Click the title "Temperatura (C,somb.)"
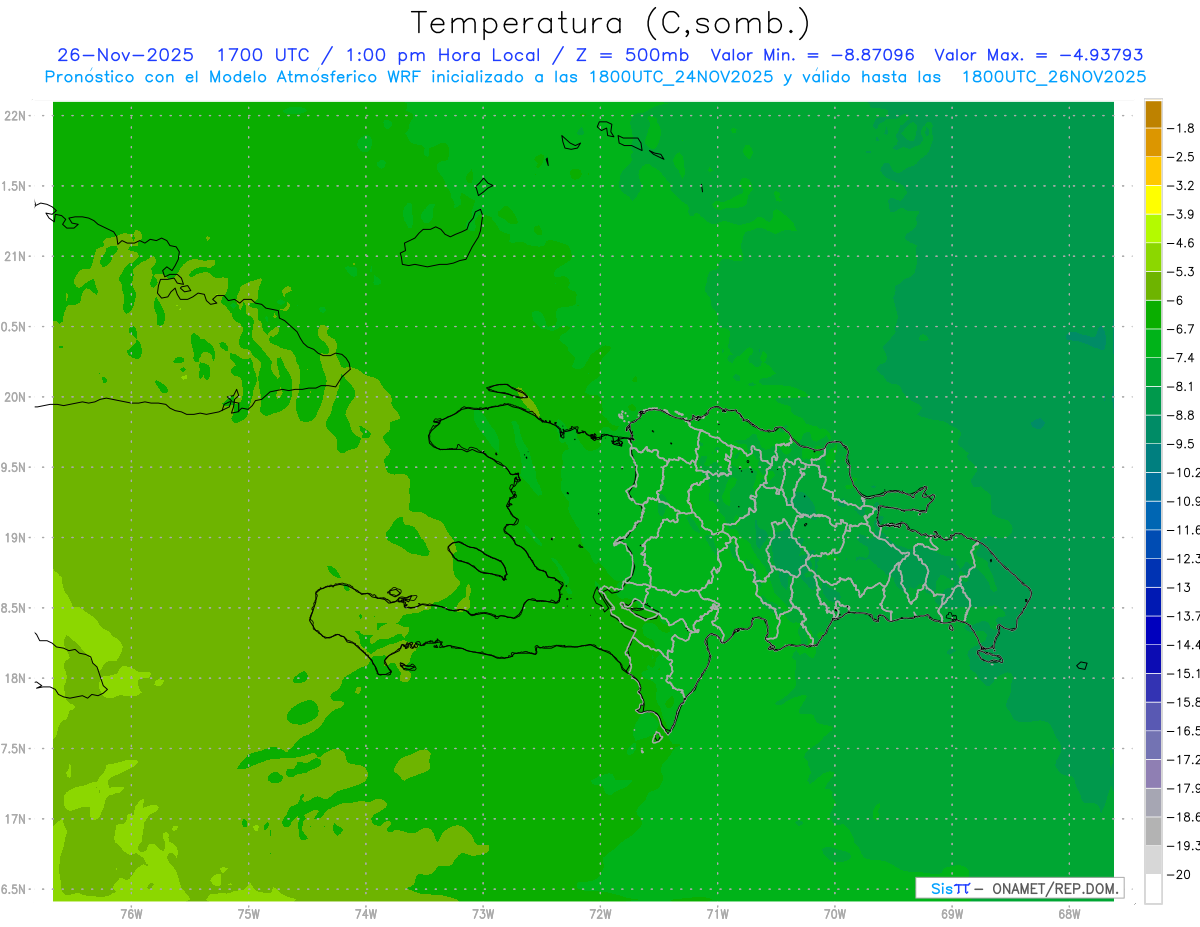This screenshot has height=927, width=1200. point(610,23)
